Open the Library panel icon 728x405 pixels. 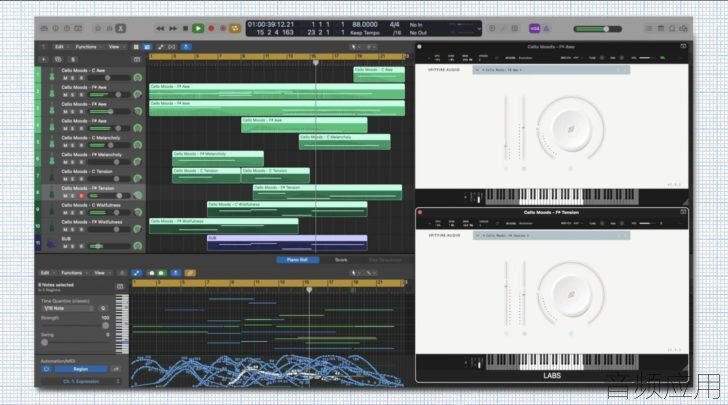point(44,28)
